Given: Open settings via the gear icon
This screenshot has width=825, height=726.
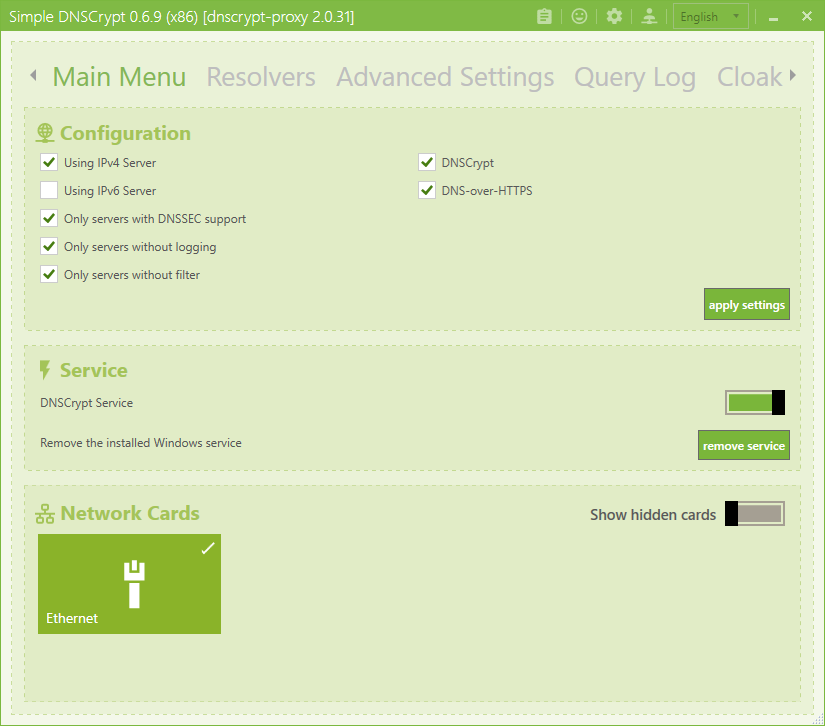Looking at the screenshot, I should tap(614, 16).
